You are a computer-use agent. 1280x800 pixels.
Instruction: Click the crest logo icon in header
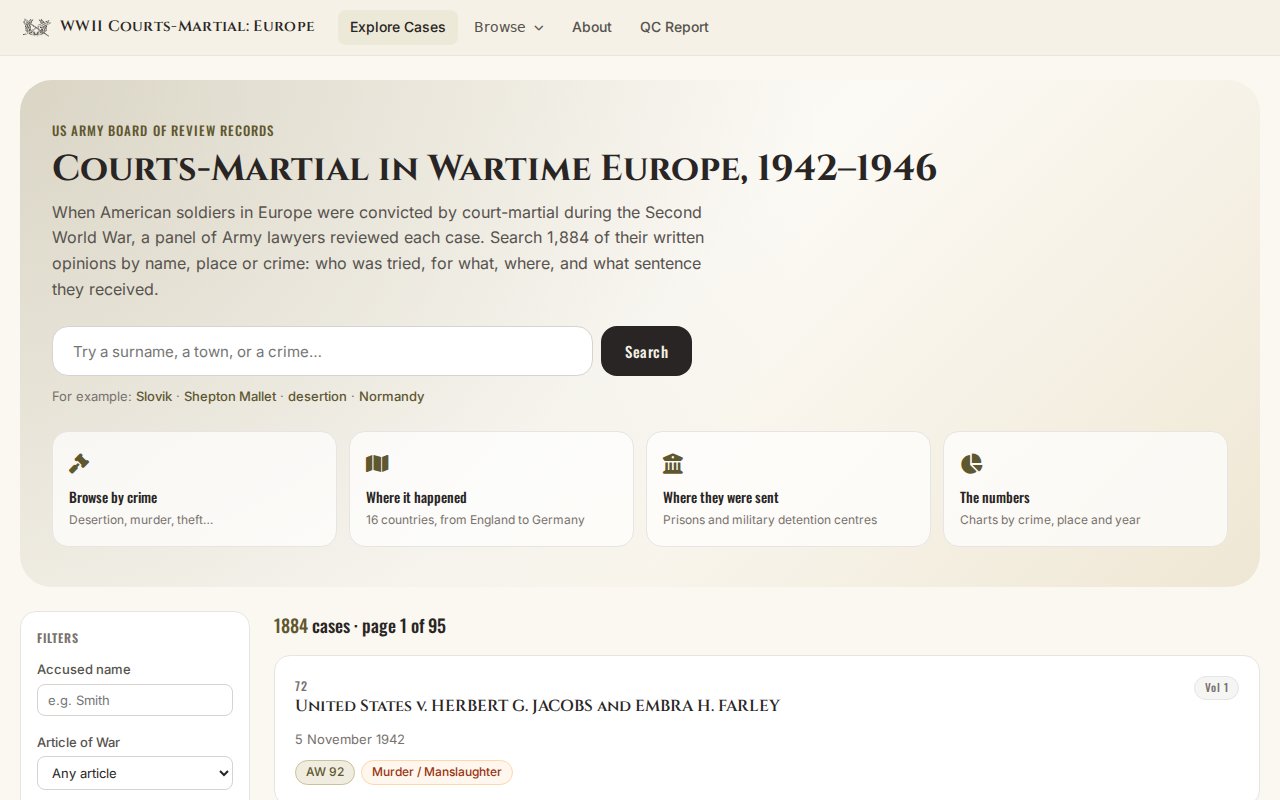(x=36, y=27)
